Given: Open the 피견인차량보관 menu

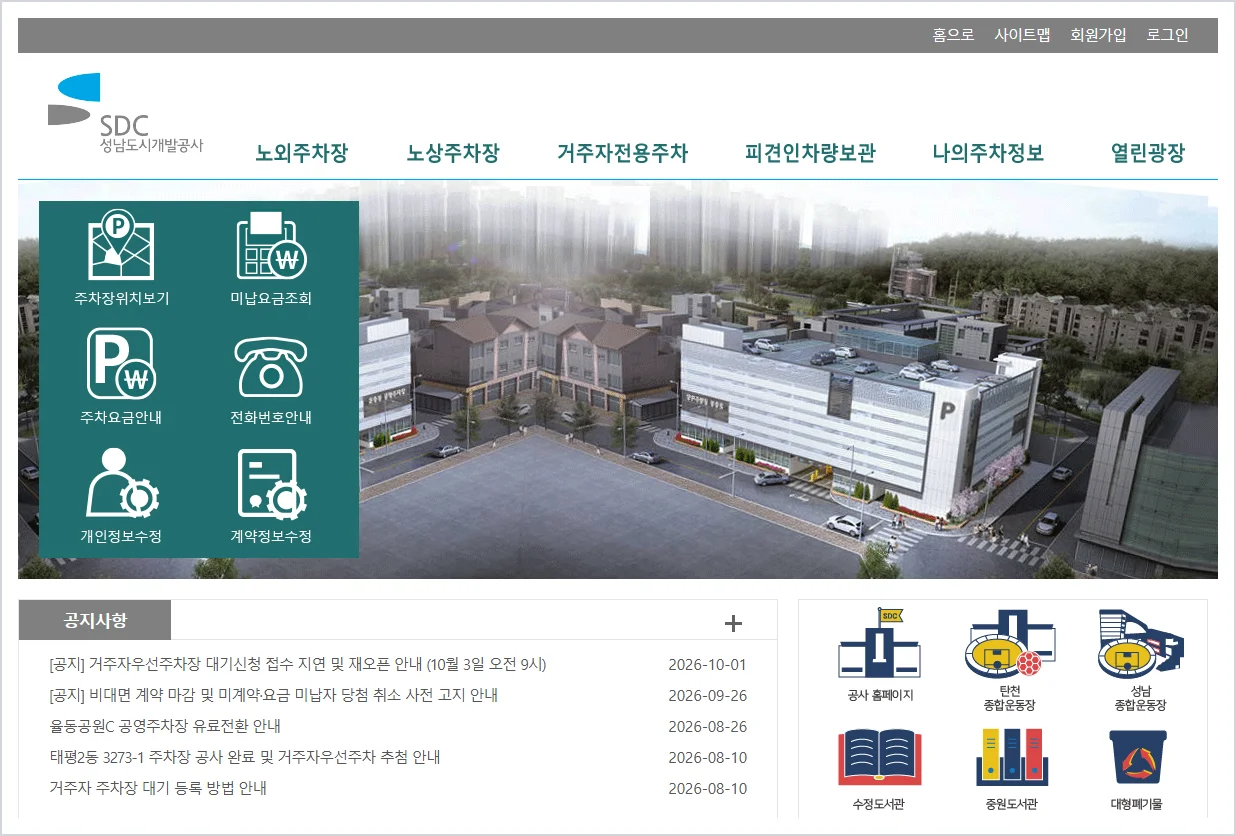Looking at the screenshot, I should [810, 153].
